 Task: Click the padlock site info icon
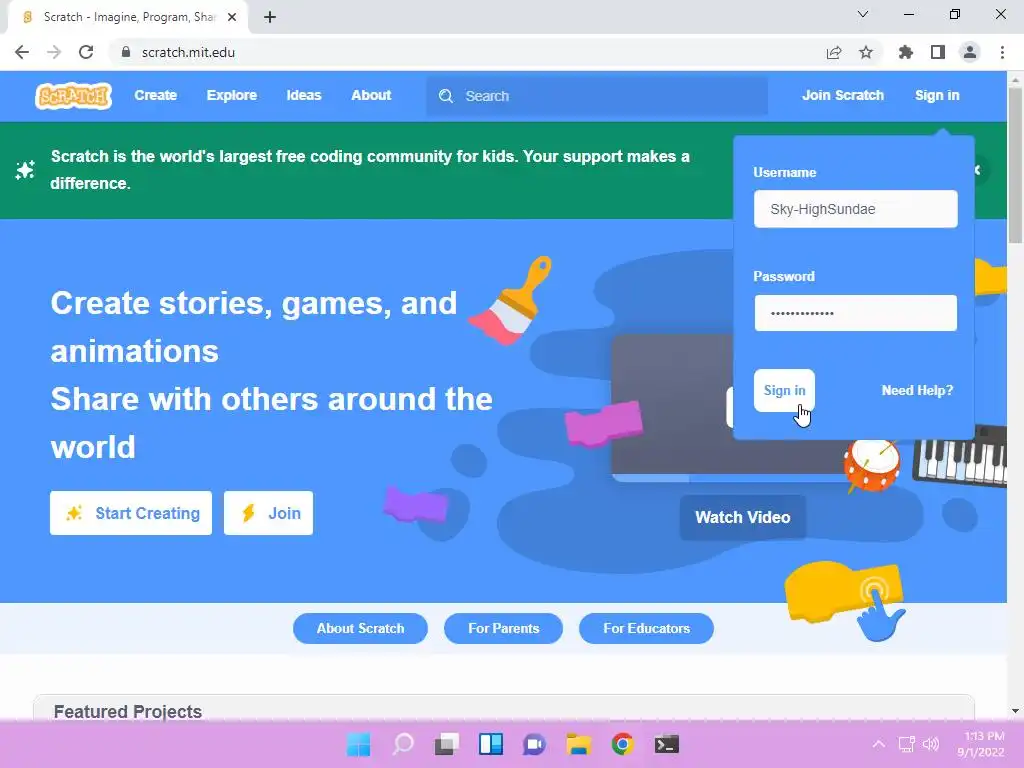[x=126, y=52]
